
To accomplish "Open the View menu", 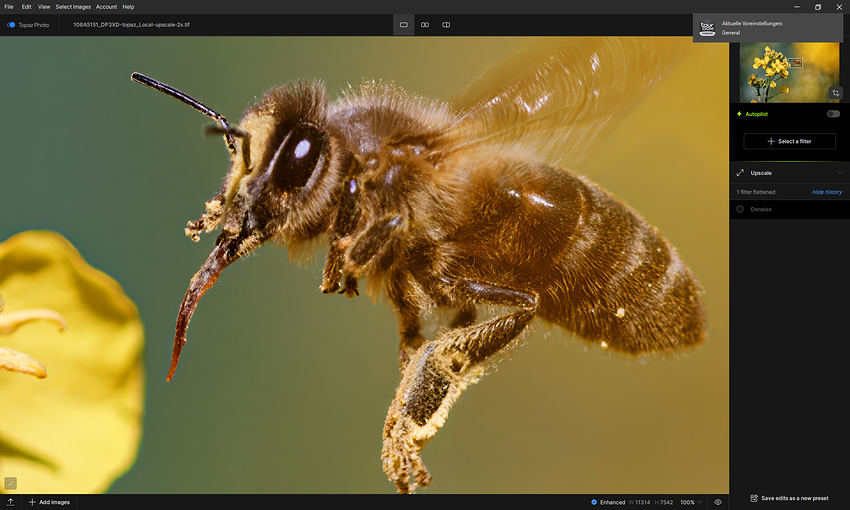I will pos(44,7).
